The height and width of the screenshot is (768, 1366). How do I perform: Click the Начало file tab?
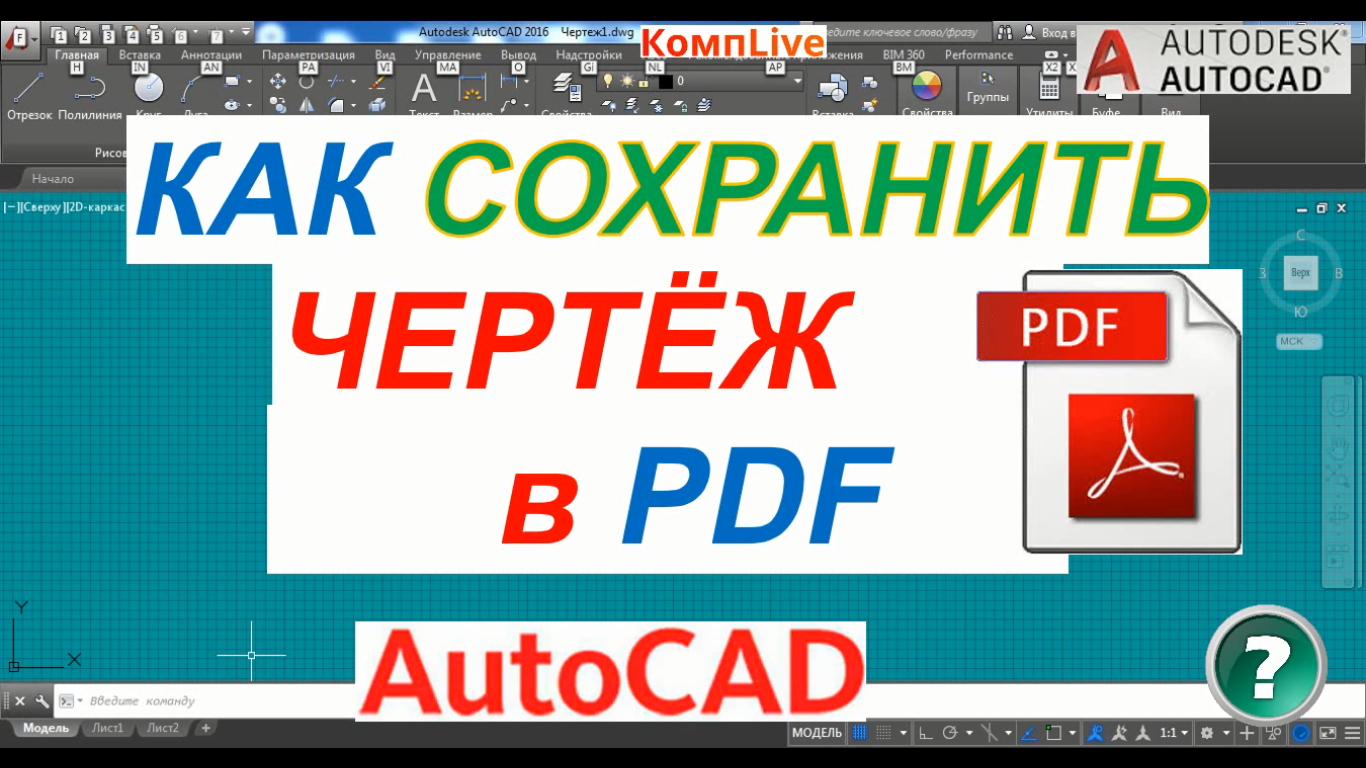(x=53, y=179)
